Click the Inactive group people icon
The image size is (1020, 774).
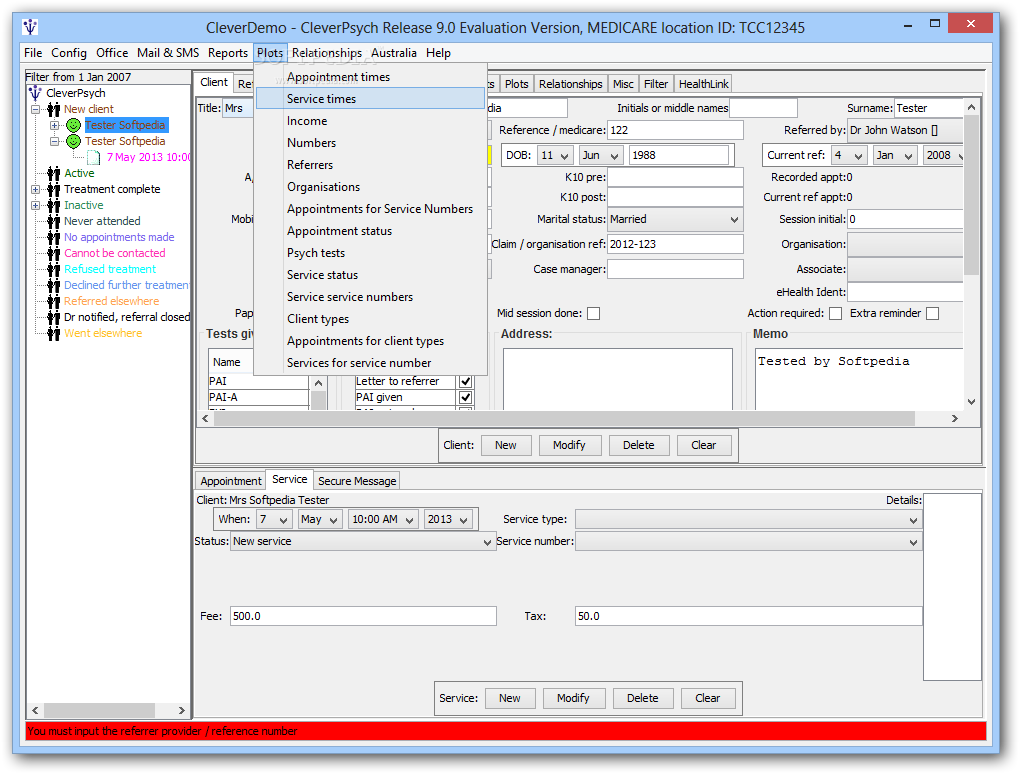click(x=54, y=206)
